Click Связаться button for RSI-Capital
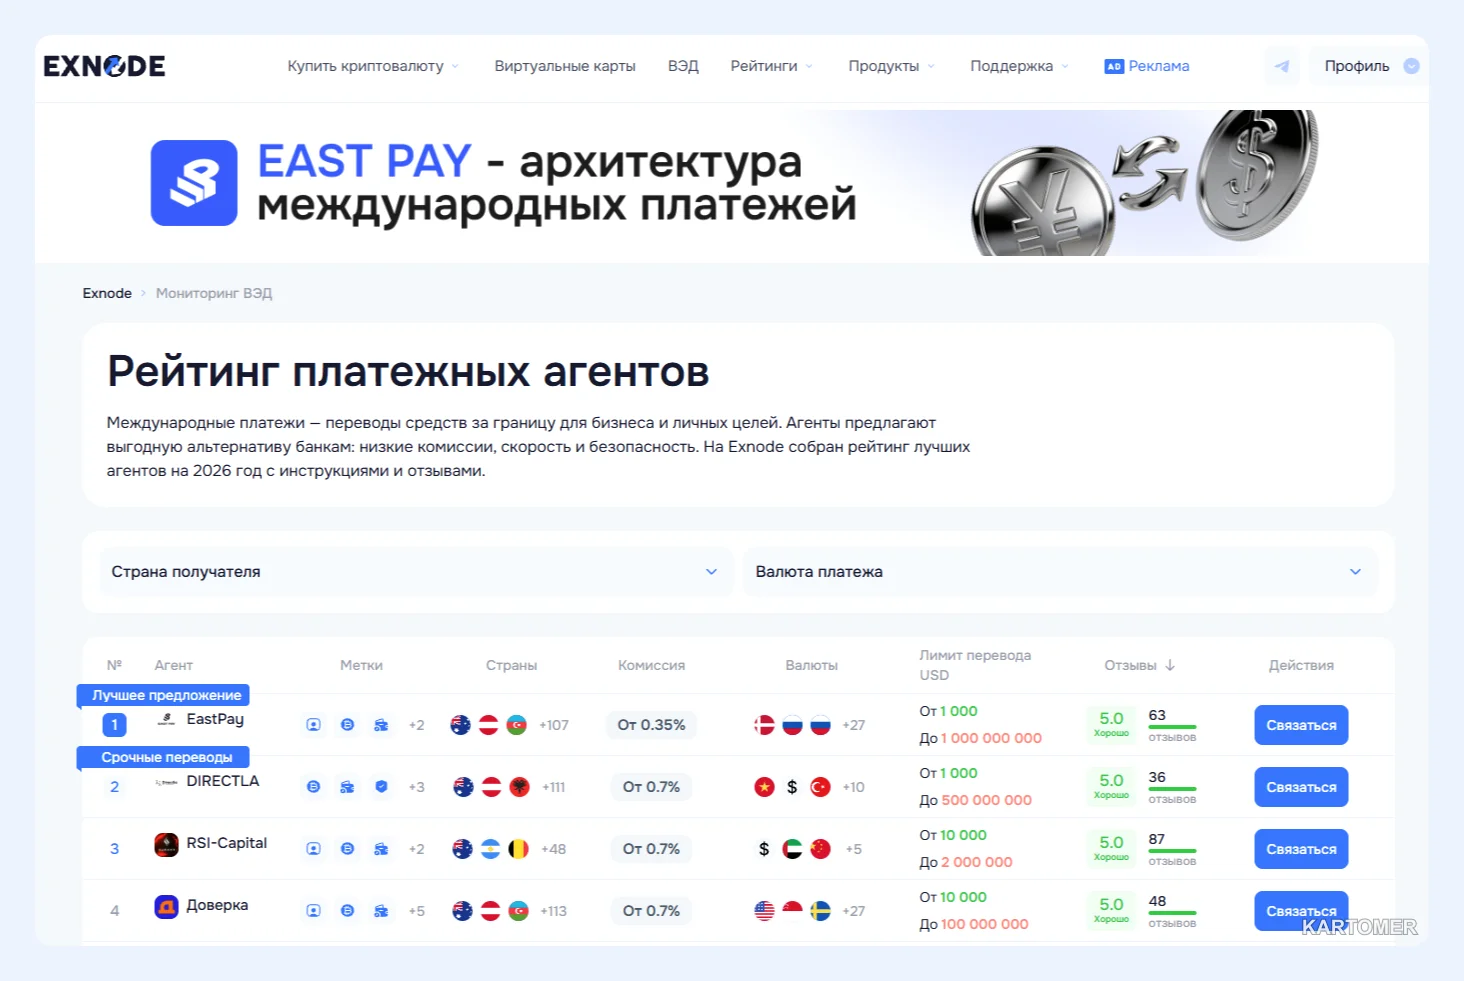The width and height of the screenshot is (1464, 981). 1301,849
